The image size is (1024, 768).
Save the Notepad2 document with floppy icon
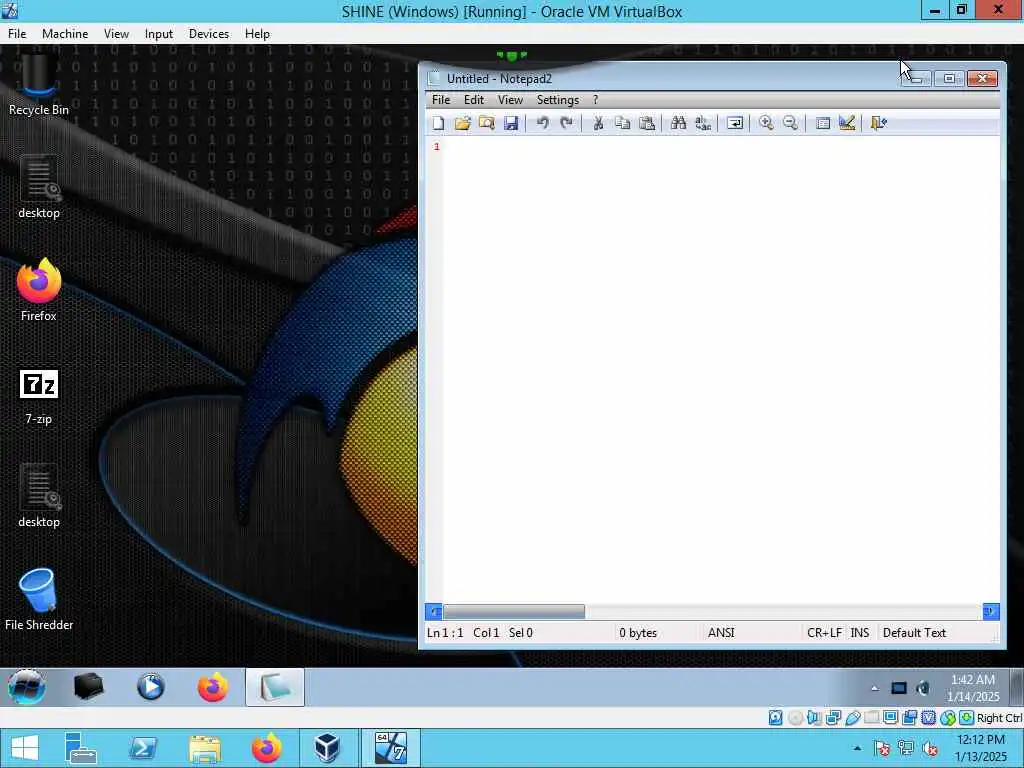pyautogui.click(x=511, y=123)
